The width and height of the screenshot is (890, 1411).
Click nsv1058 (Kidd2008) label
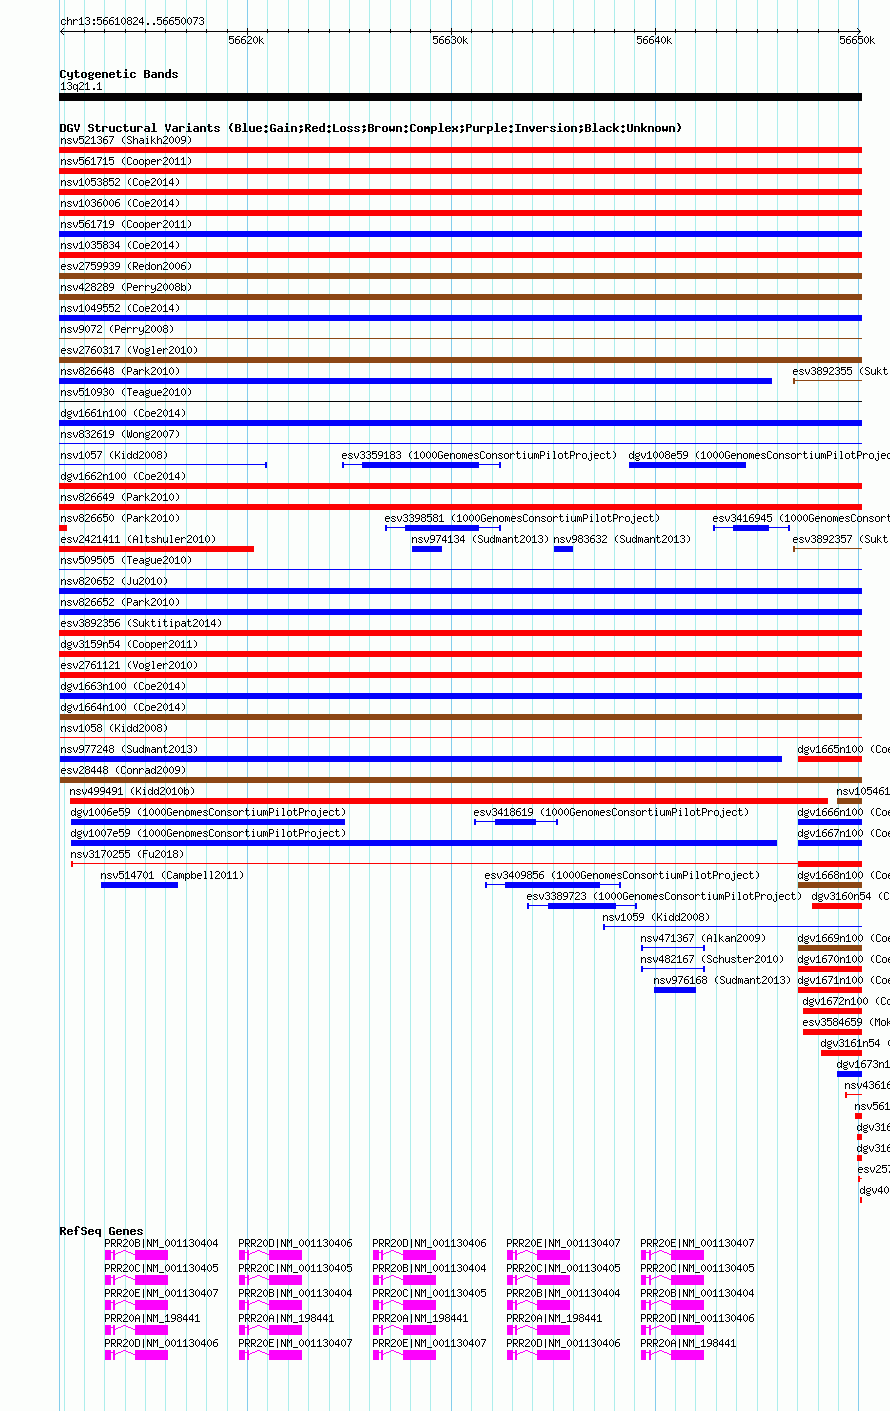pyautogui.click(x=114, y=728)
